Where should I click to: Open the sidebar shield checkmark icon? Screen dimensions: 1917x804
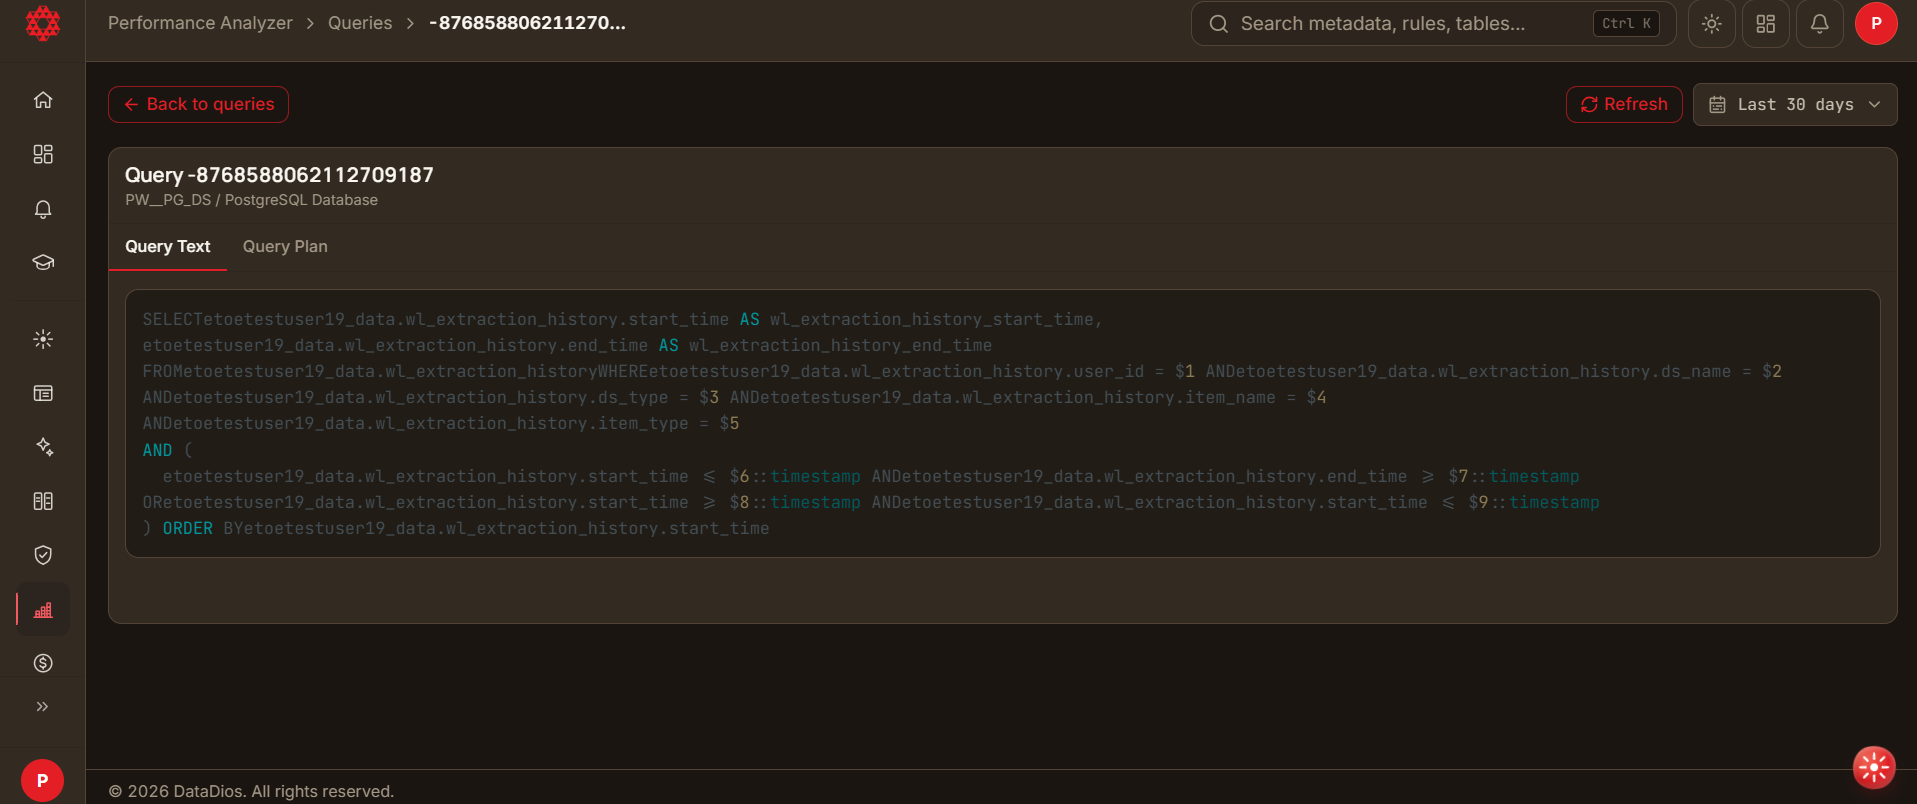pyautogui.click(x=43, y=555)
